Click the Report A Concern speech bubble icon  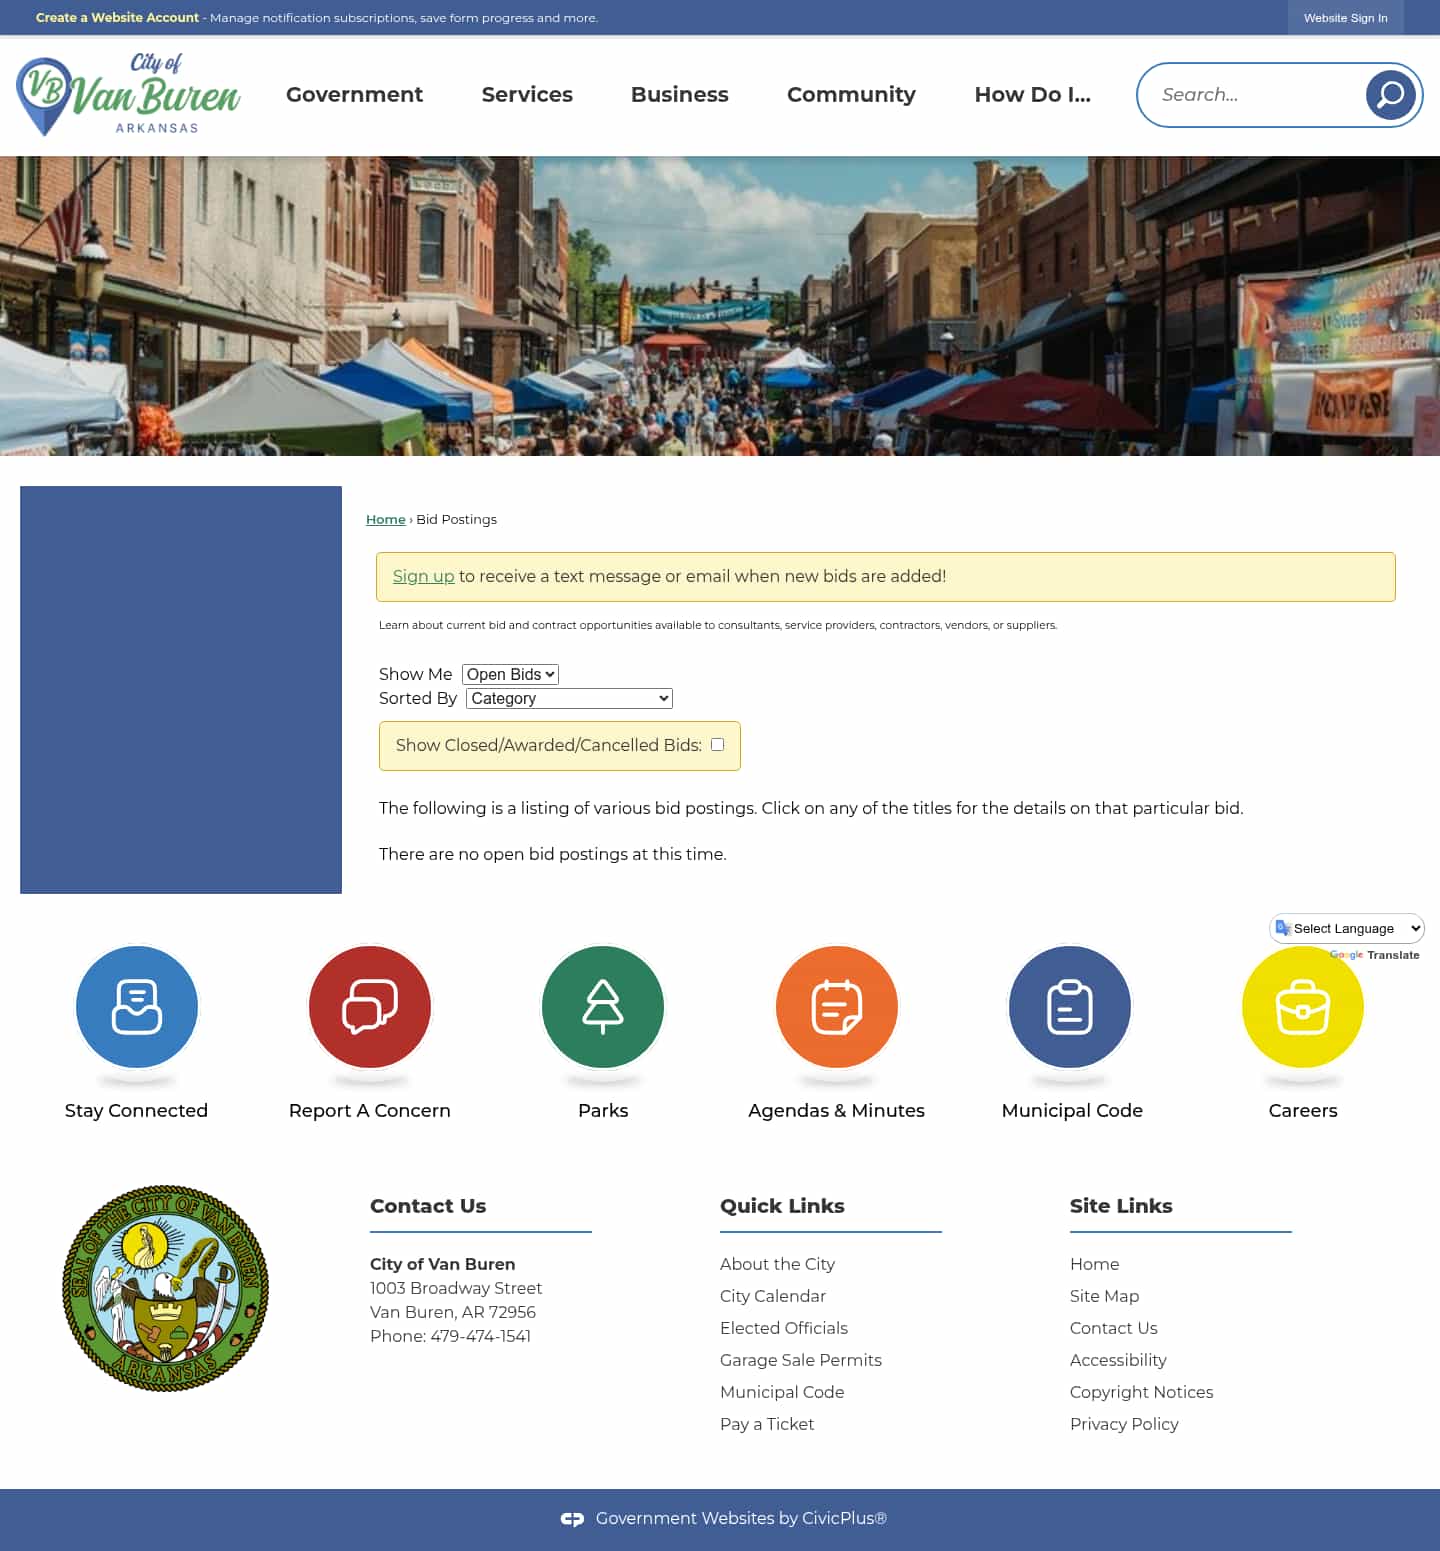point(369,1007)
